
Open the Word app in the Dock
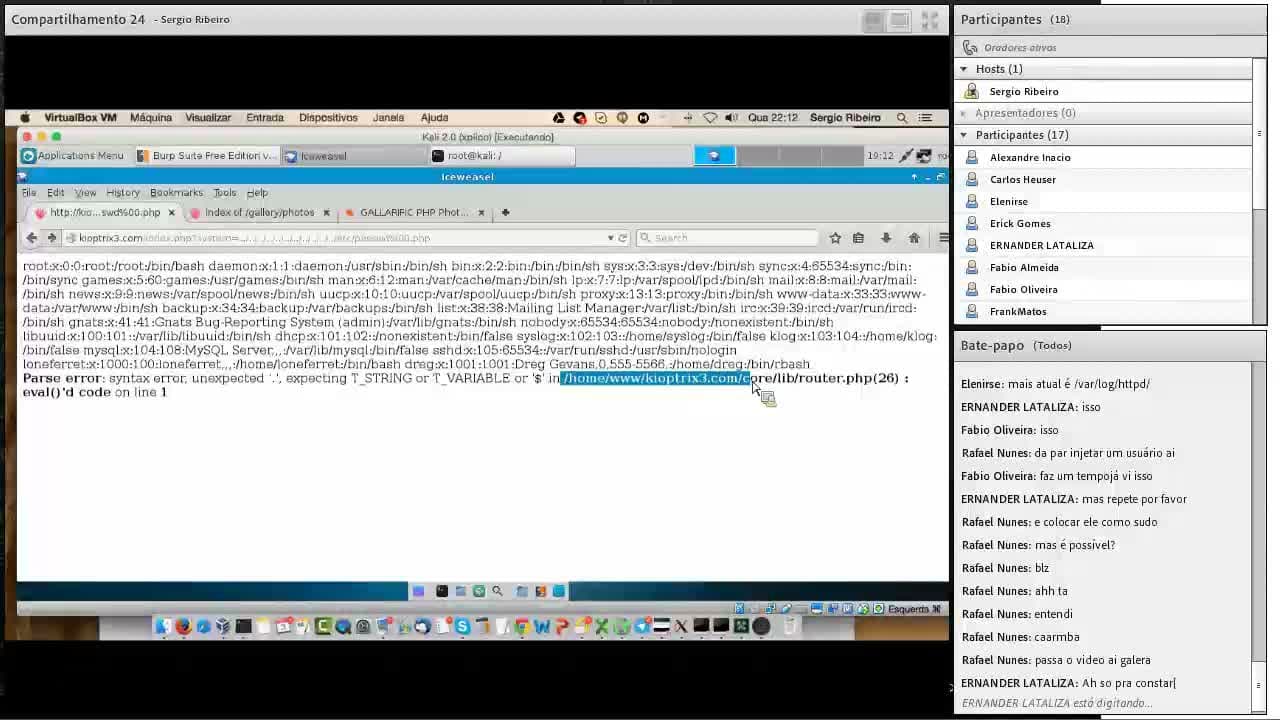(542, 627)
